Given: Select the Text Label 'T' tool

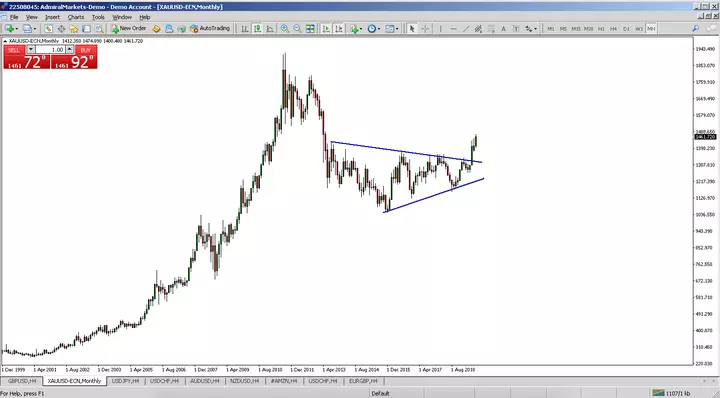Looking at the screenshot, I should (x=516, y=28).
